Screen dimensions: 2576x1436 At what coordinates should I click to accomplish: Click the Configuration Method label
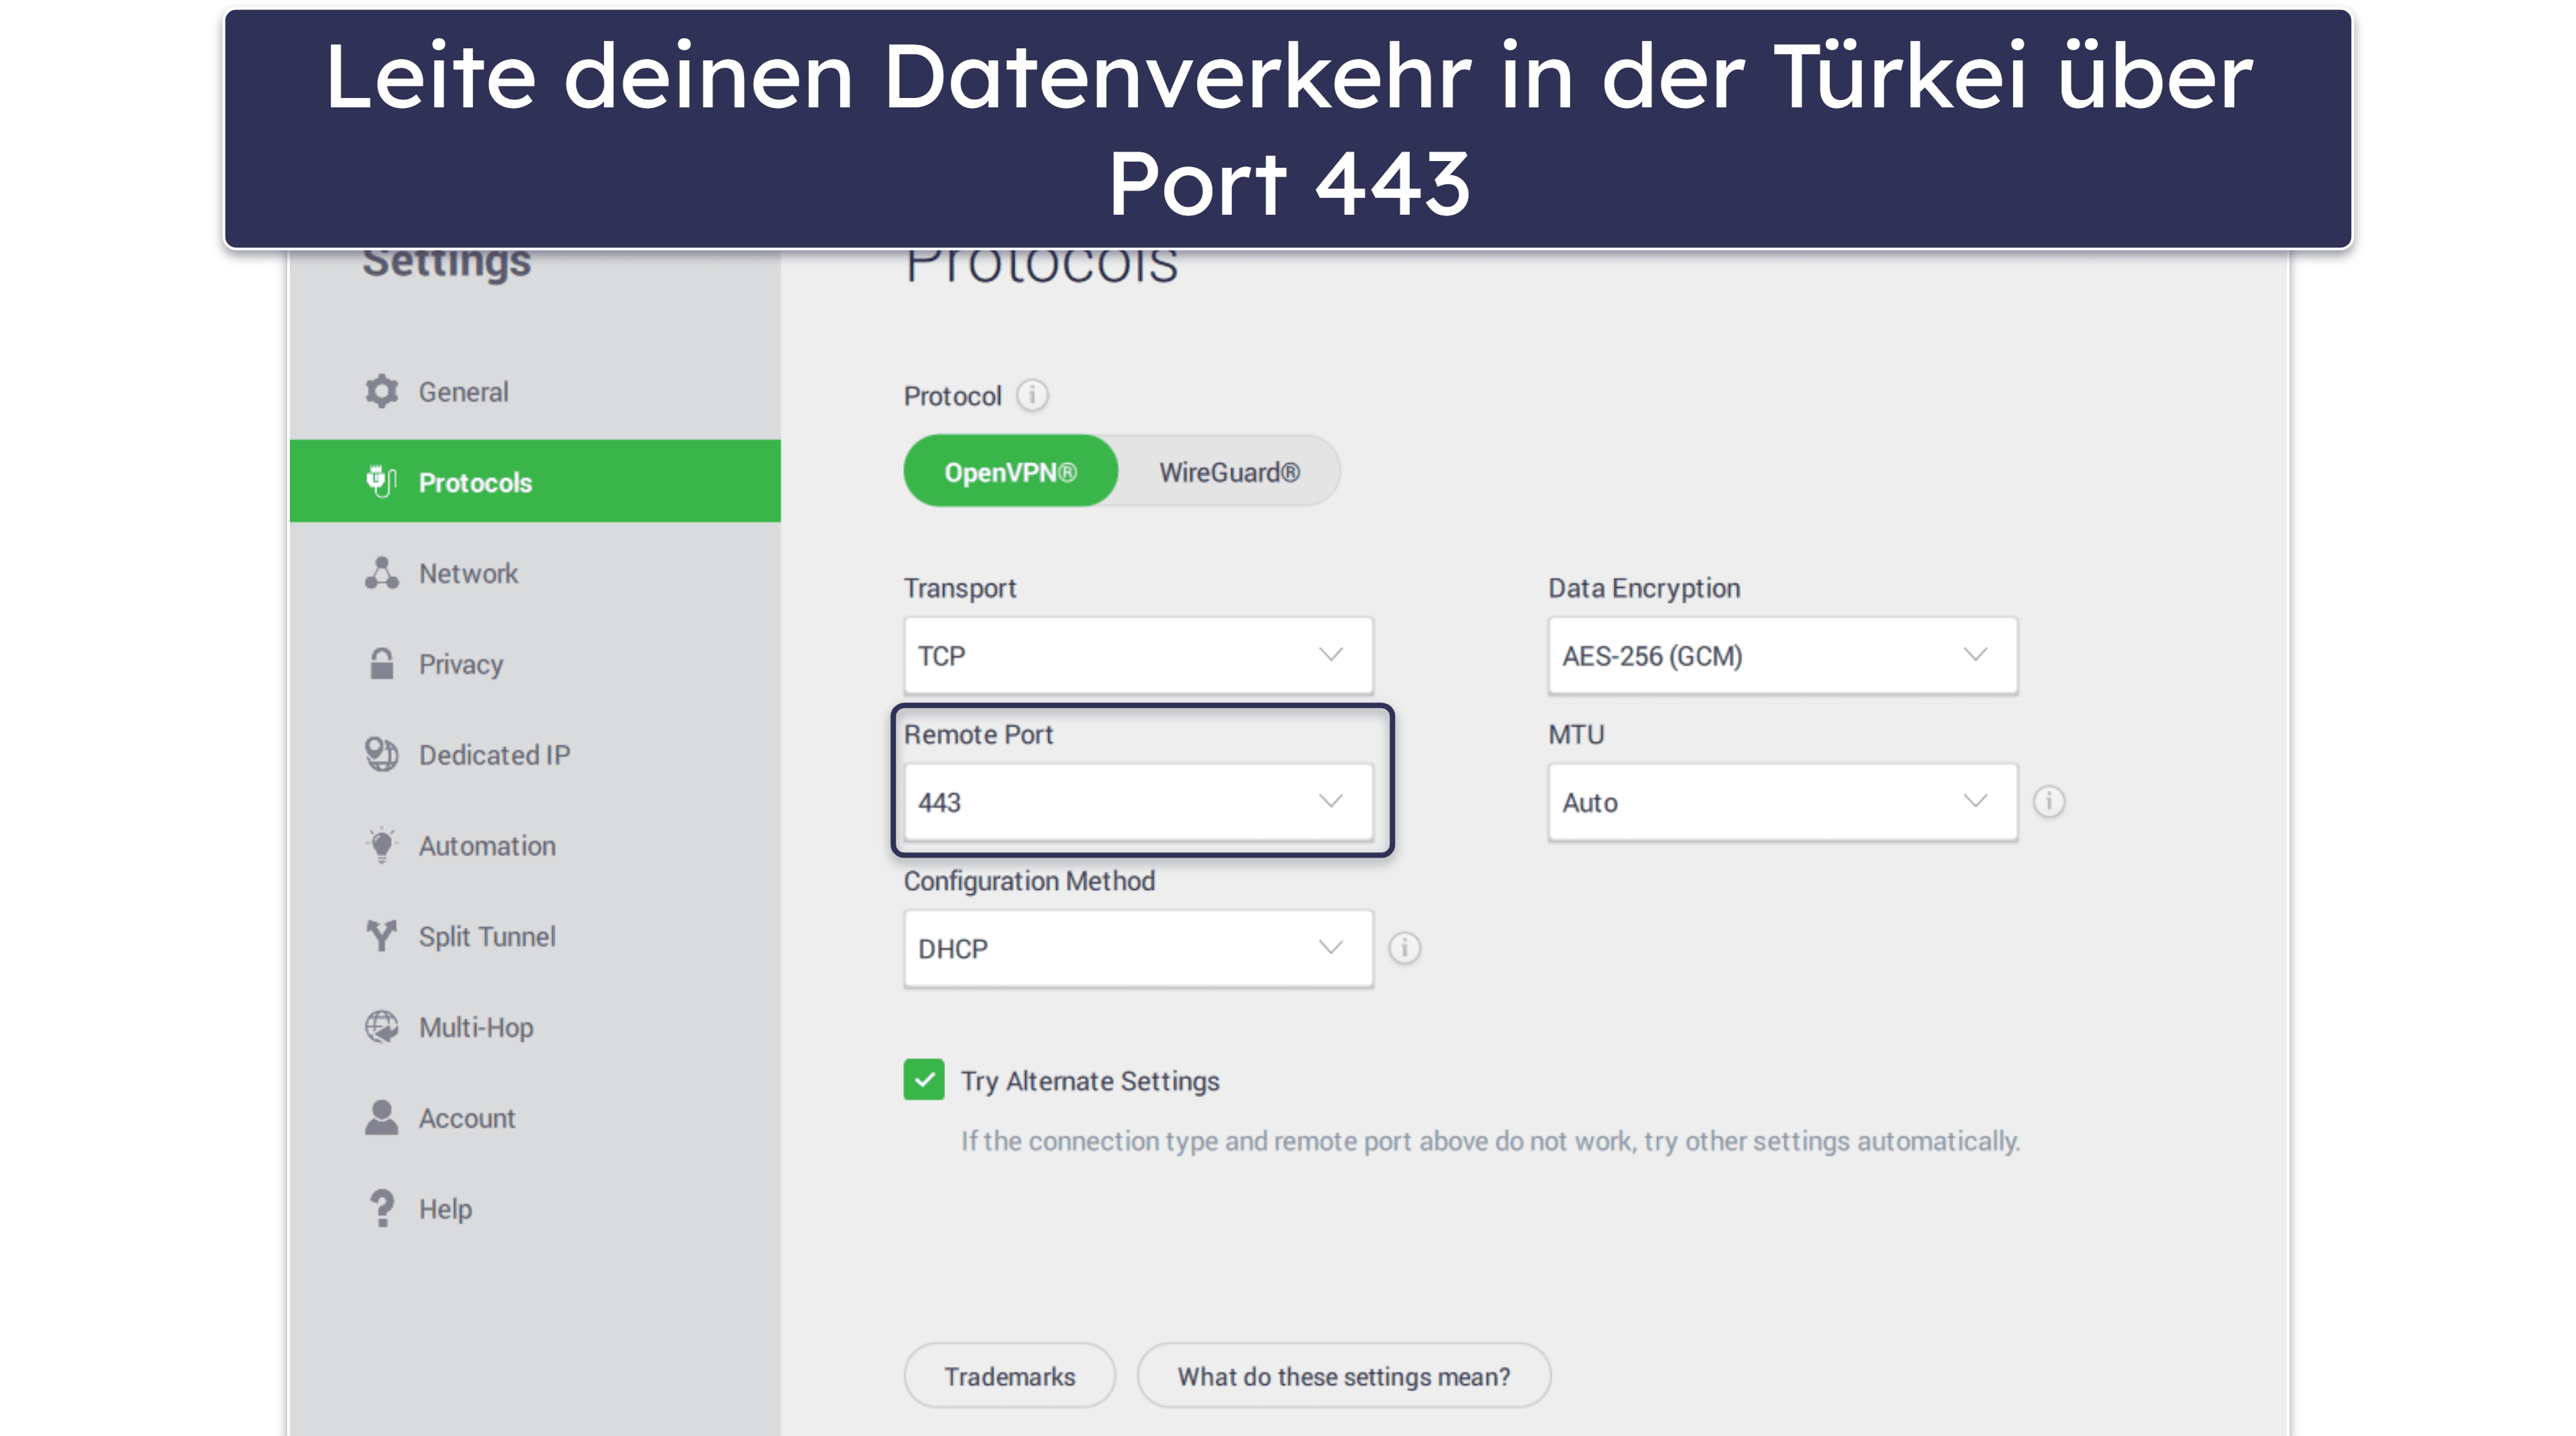pyautogui.click(x=1029, y=881)
